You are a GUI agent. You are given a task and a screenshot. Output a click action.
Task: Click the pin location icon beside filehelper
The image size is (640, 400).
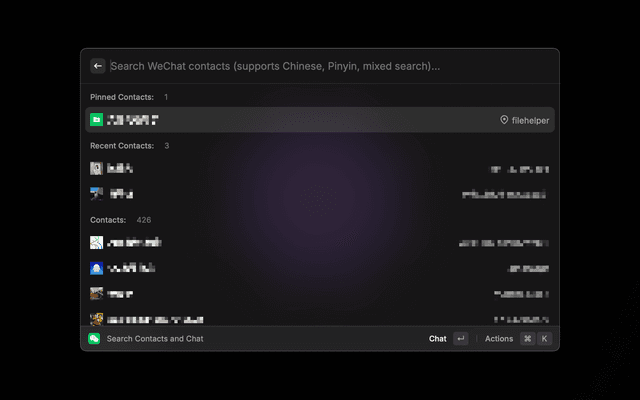(504, 120)
